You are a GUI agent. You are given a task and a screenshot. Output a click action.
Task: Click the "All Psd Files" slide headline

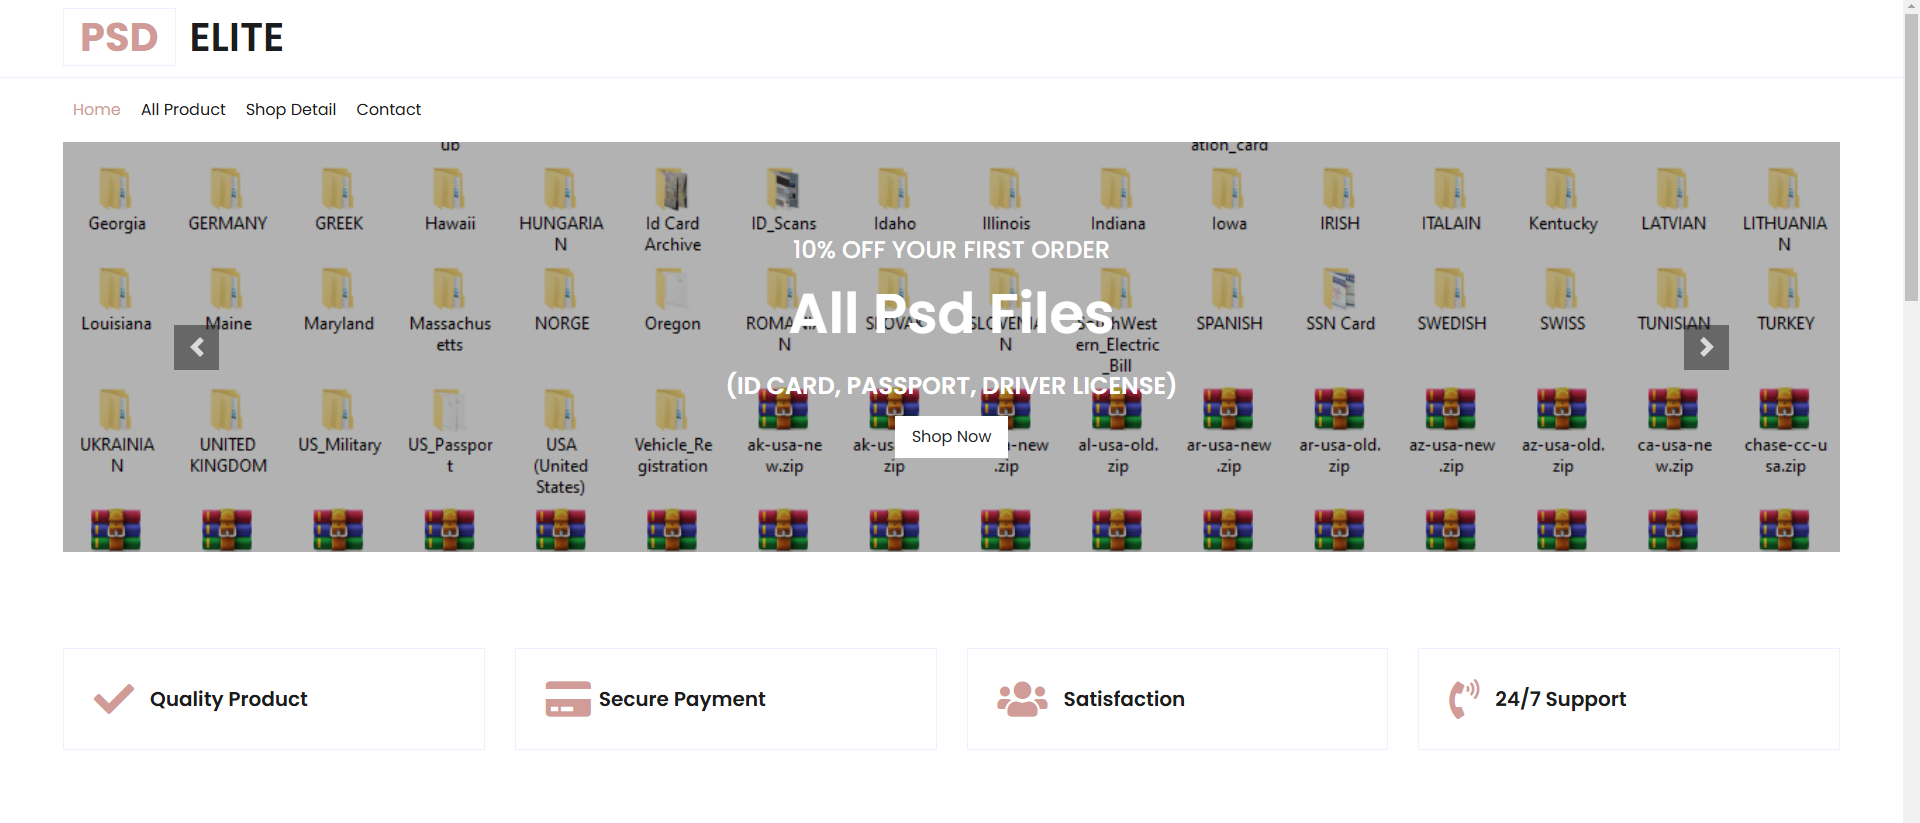click(x=951, y=313)
